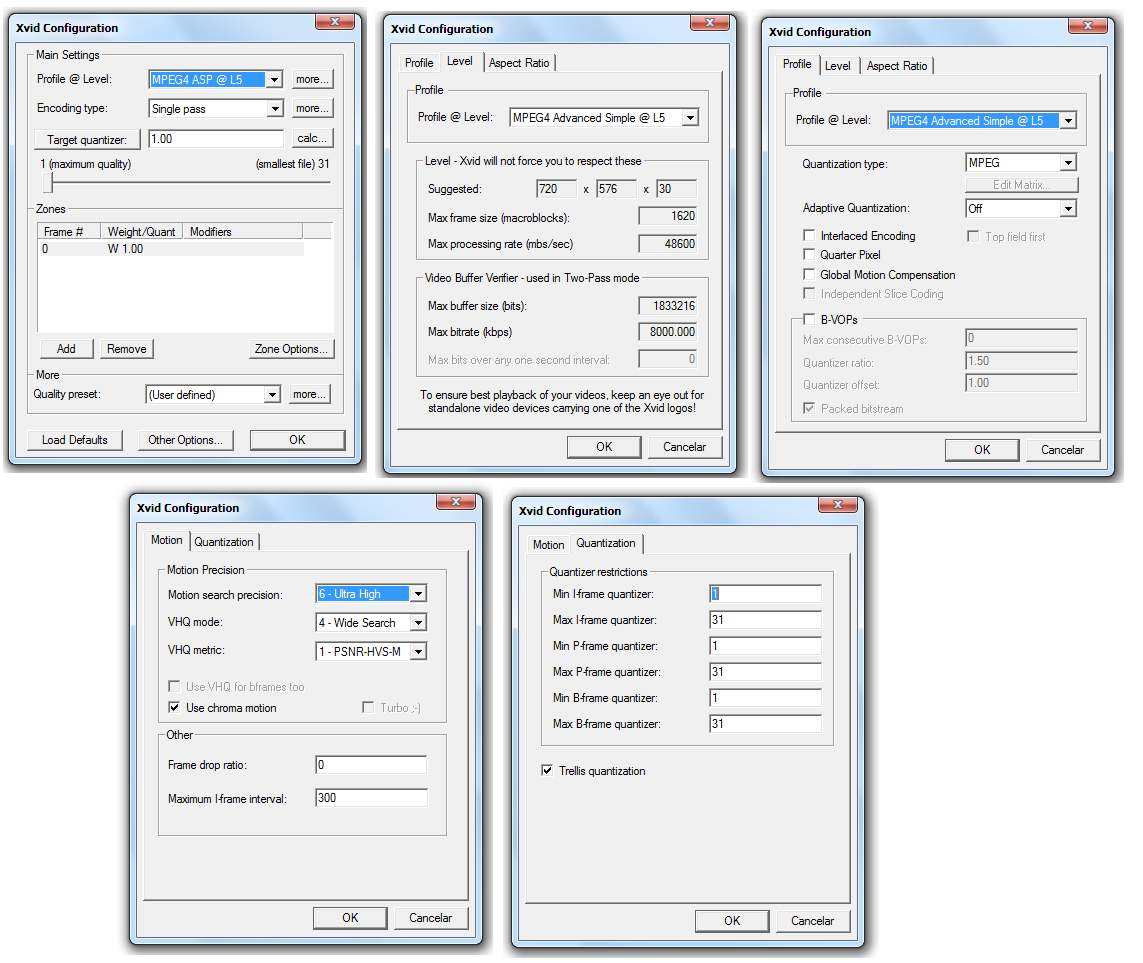1143x963 pixels.
Task: Click Cancelar in the Motion Precision window
Action: click(x=431, y=918)
